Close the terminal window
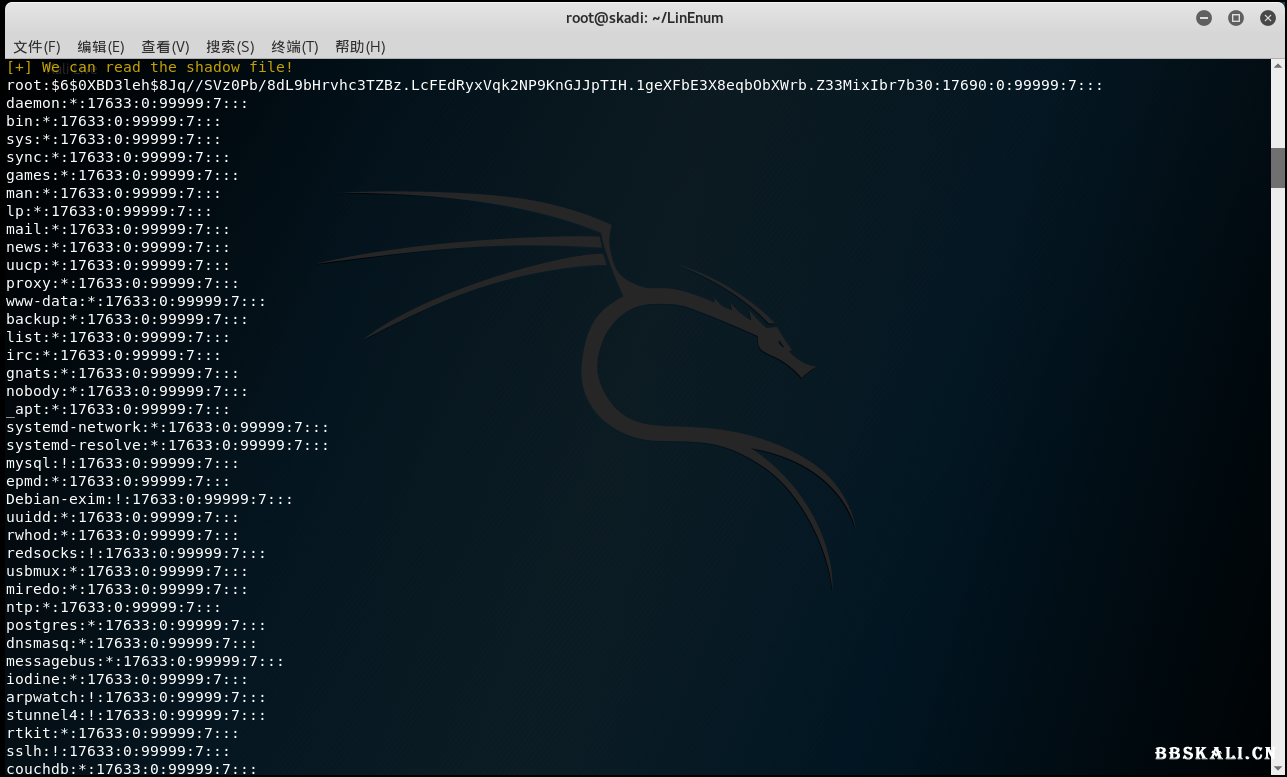 pos(1266,18)
